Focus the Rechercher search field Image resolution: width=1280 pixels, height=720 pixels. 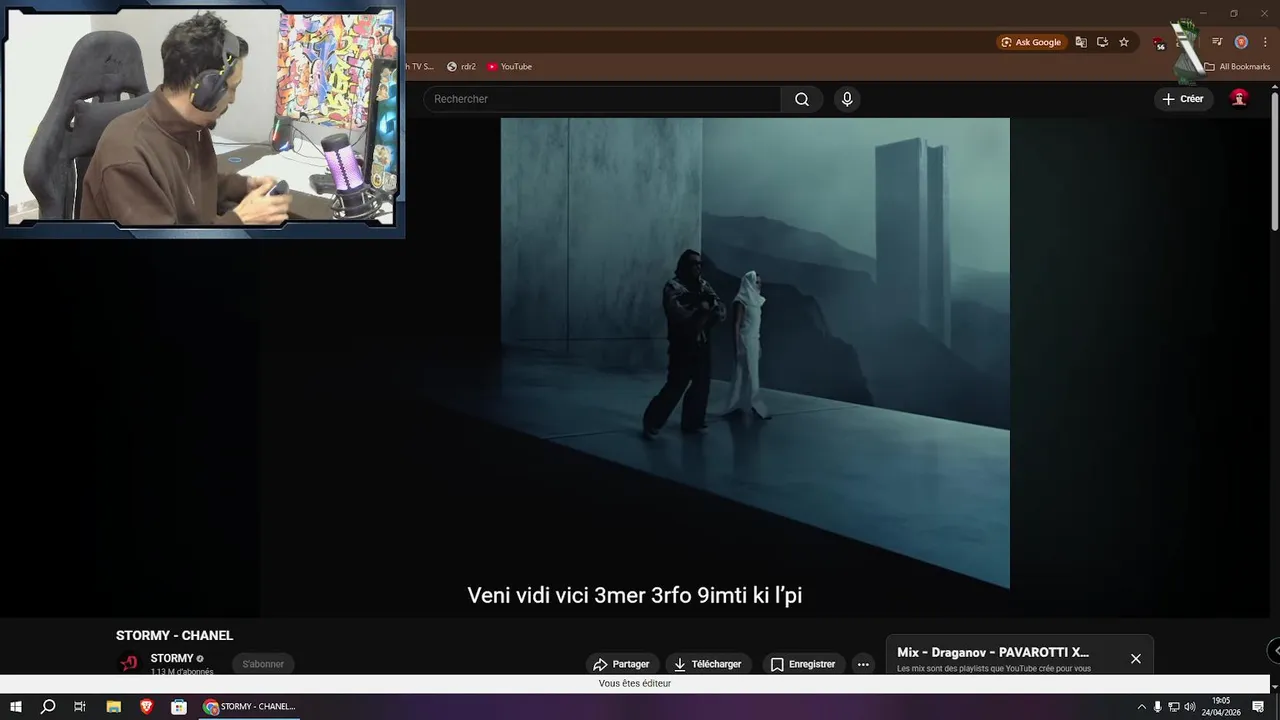pos(602,99)
